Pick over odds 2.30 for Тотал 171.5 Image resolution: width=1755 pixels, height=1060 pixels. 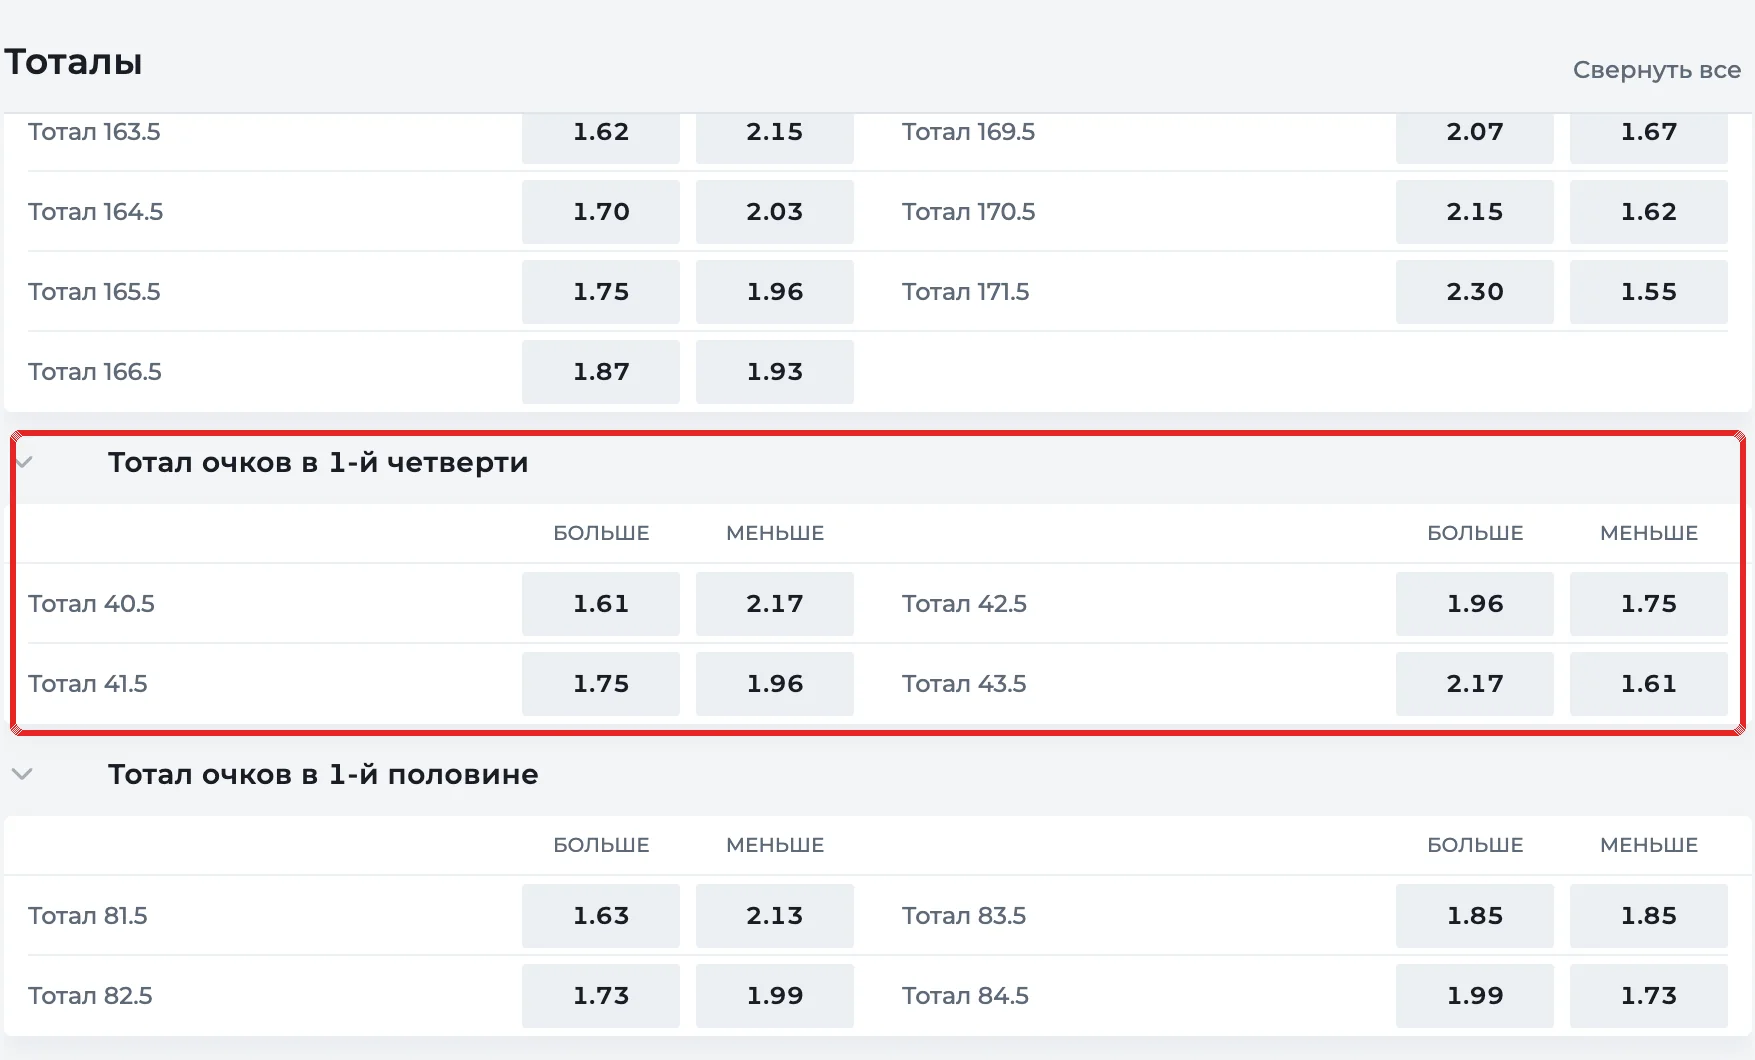point(1475,292)
